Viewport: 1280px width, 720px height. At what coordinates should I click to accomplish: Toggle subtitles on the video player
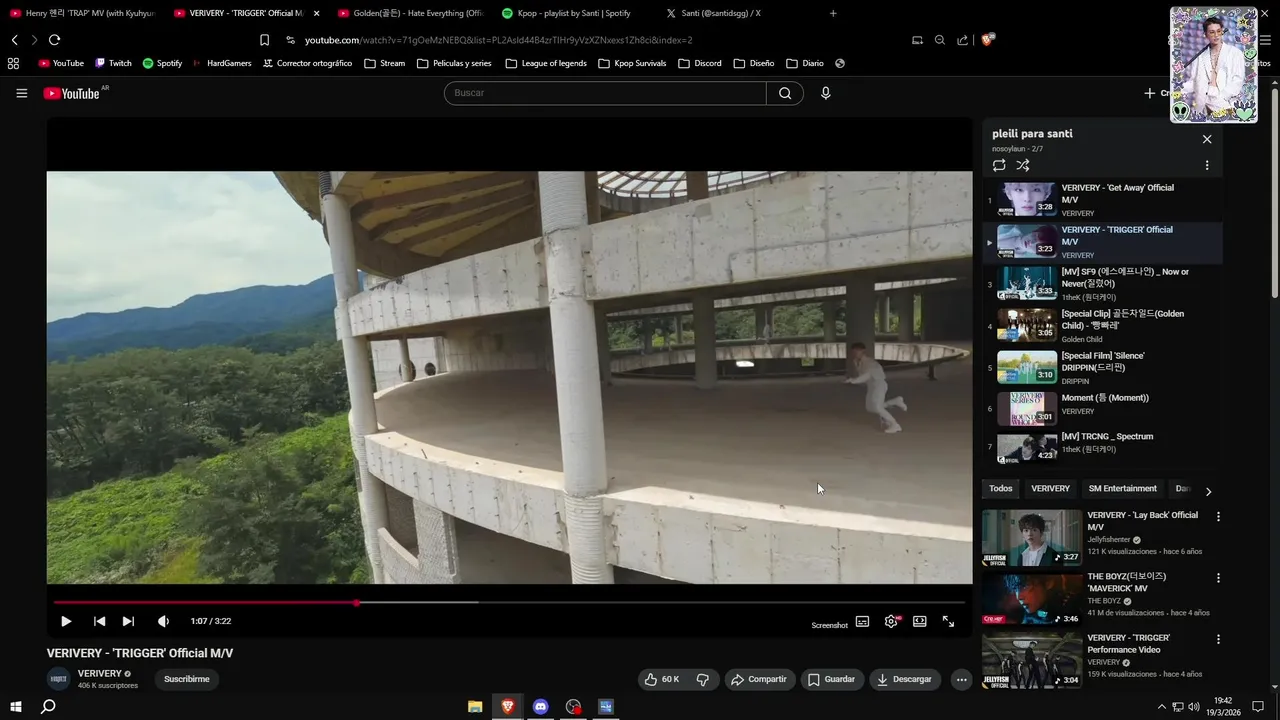[x=862, y=621]
